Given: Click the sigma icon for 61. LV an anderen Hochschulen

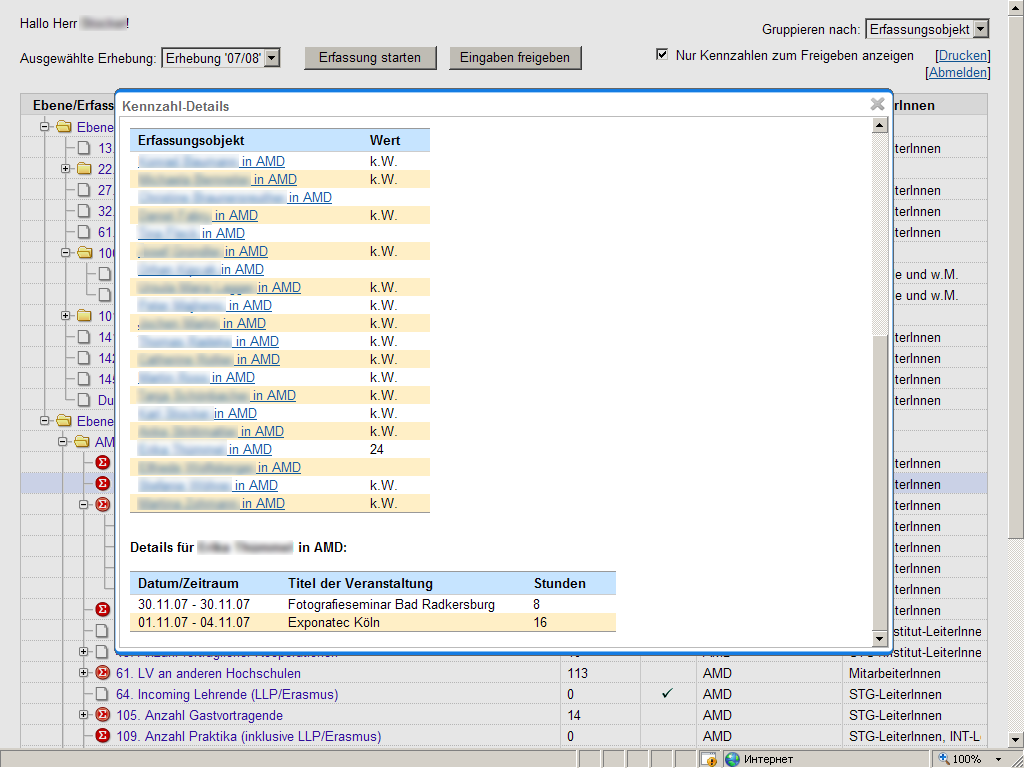Looking at the screenshot, I should 102,673.
